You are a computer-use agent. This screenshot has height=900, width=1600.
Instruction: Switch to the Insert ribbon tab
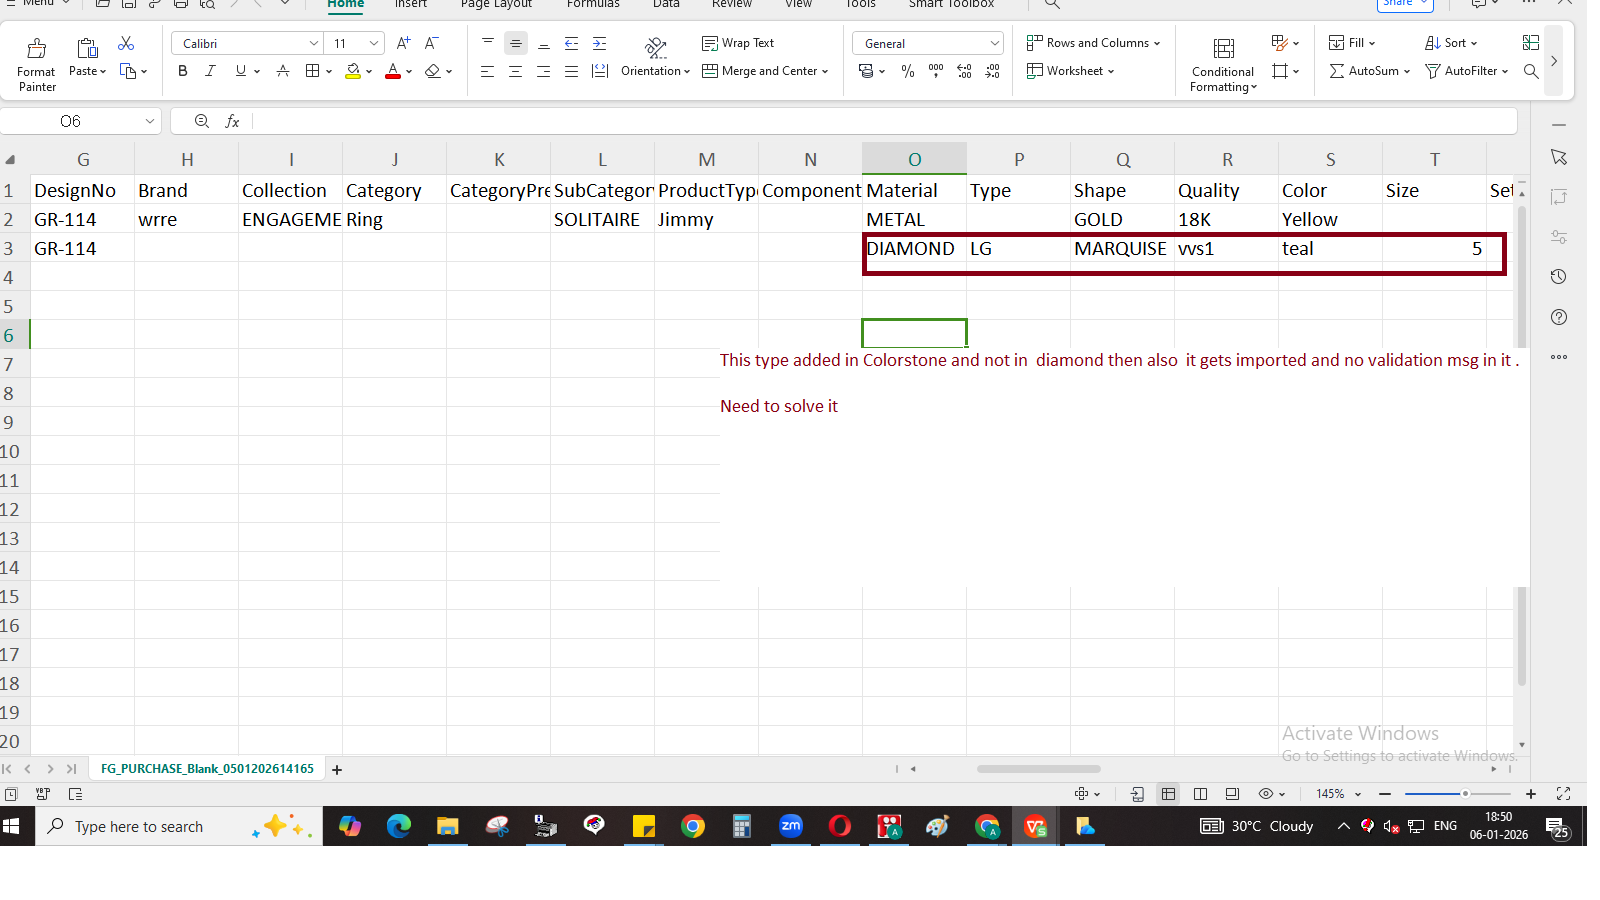coord(410,4)
